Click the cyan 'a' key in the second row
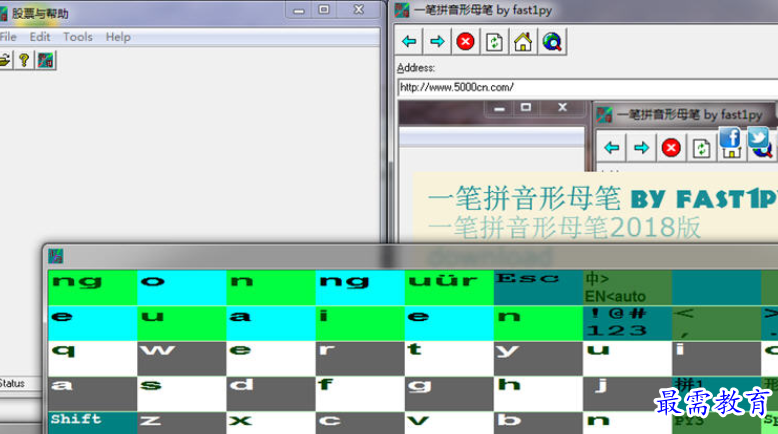778x434 pixels. click(271, 323)
